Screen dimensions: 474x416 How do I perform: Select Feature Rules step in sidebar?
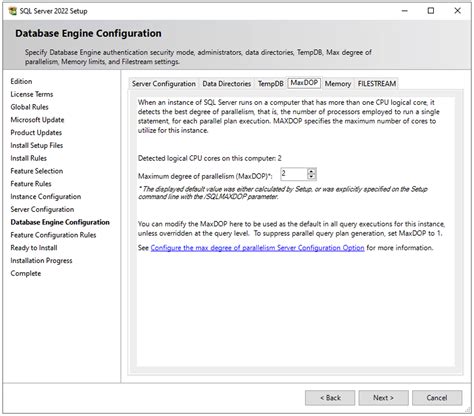pos(31,184)
